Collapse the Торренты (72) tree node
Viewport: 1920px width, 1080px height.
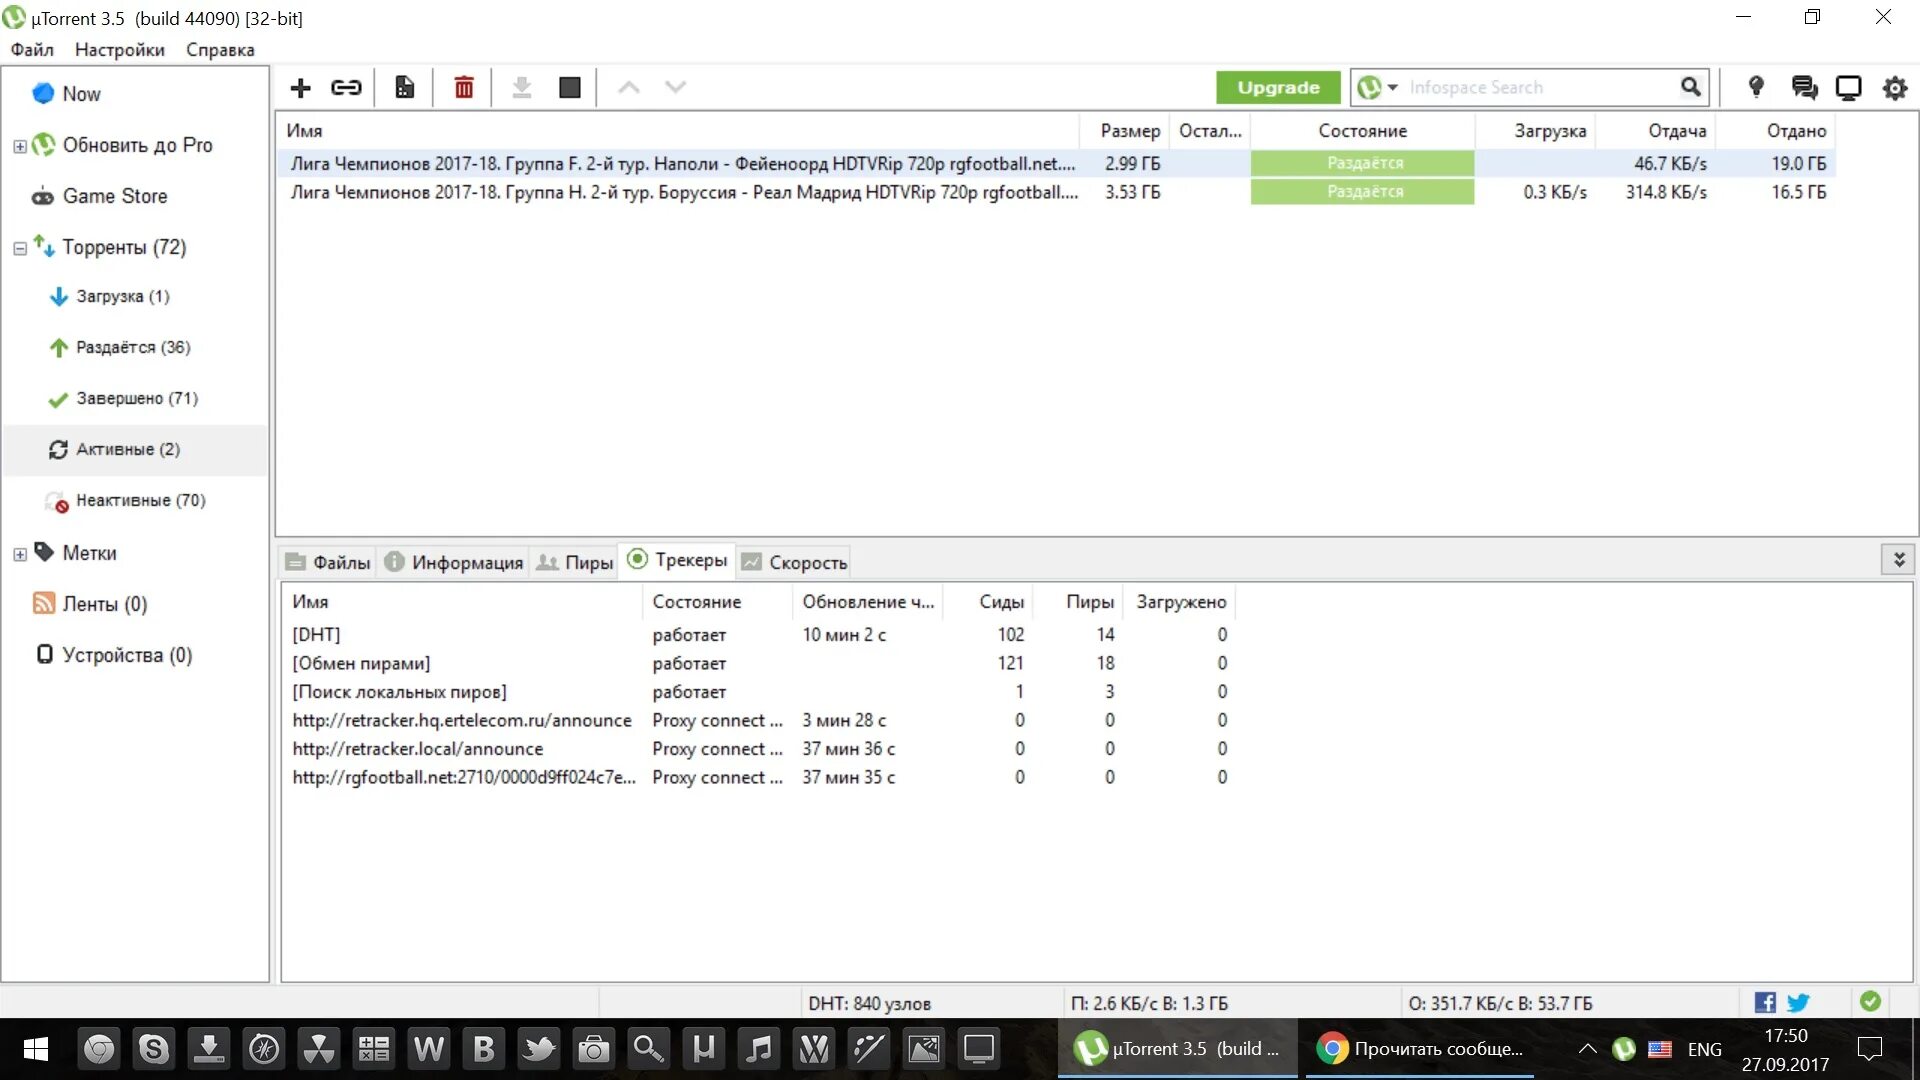click(x=20, y=248)
